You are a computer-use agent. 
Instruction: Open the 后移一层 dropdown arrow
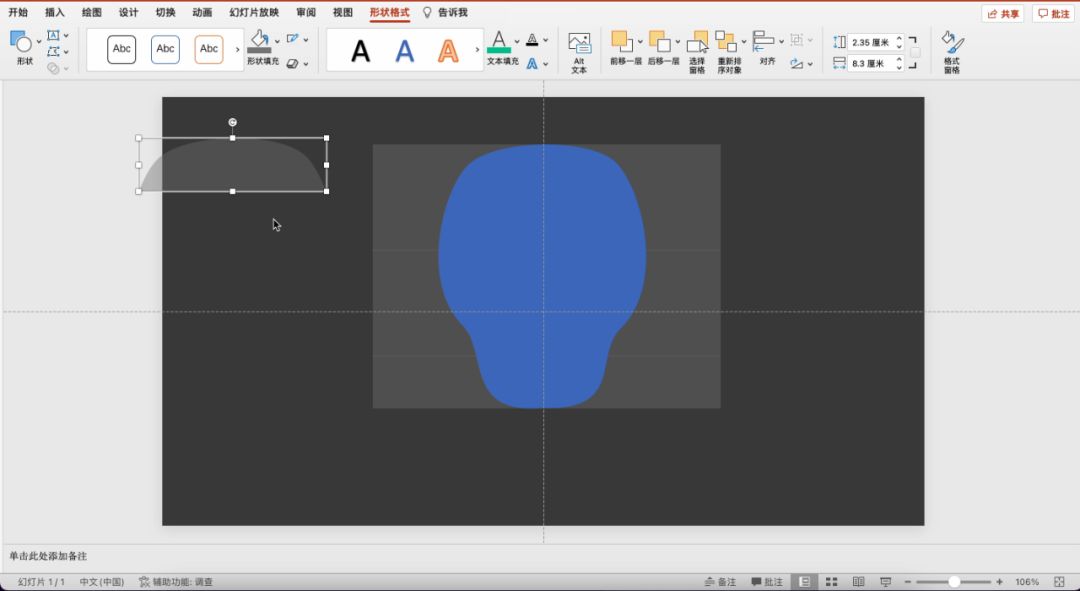(677, 42)
